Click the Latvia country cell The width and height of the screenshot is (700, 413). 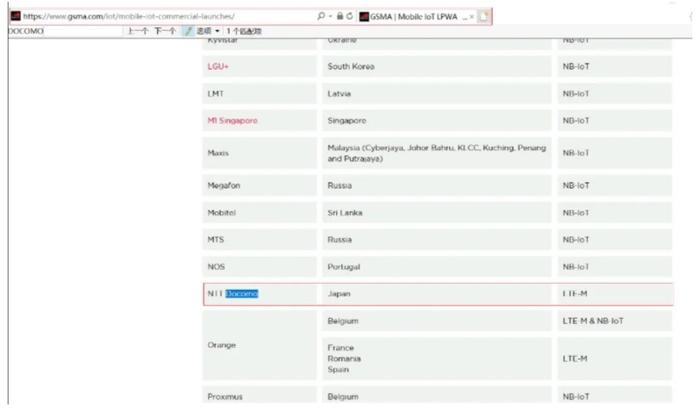click(x=437, y=94)
